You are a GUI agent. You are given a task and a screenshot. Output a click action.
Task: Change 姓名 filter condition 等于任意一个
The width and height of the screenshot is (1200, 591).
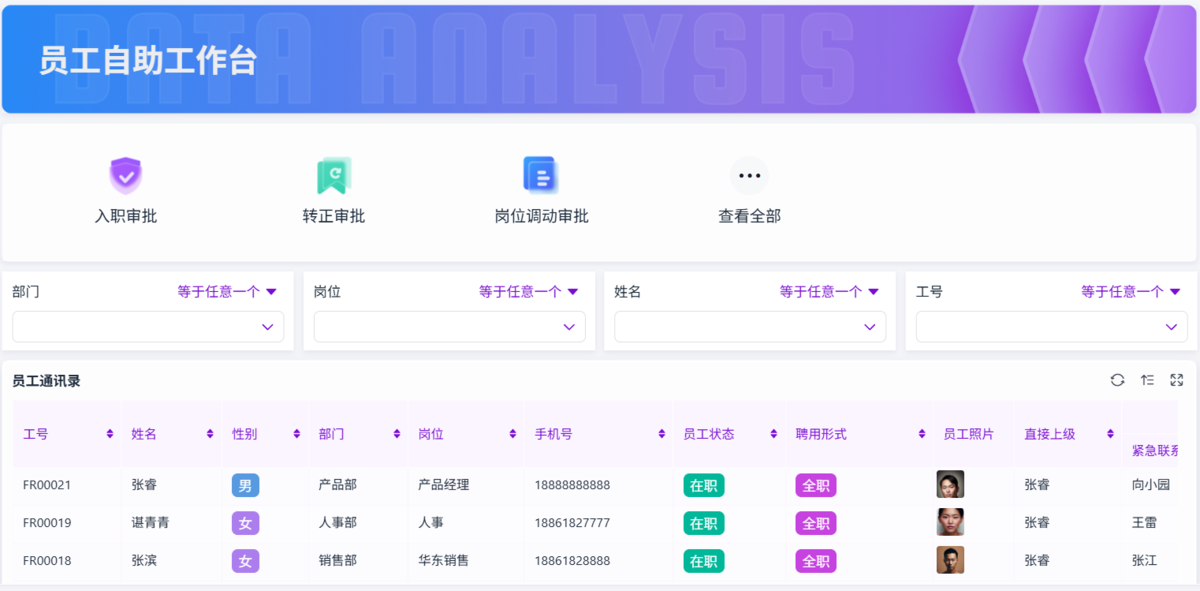(829, 292)
